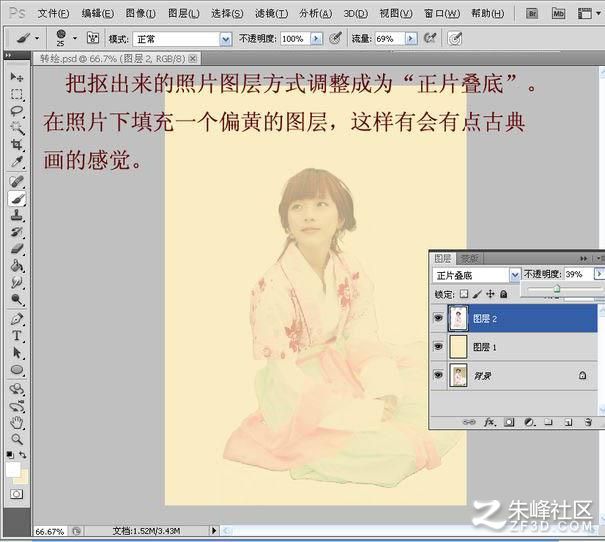
Task: Open the 选择 menu
Action: coord(227,14)
